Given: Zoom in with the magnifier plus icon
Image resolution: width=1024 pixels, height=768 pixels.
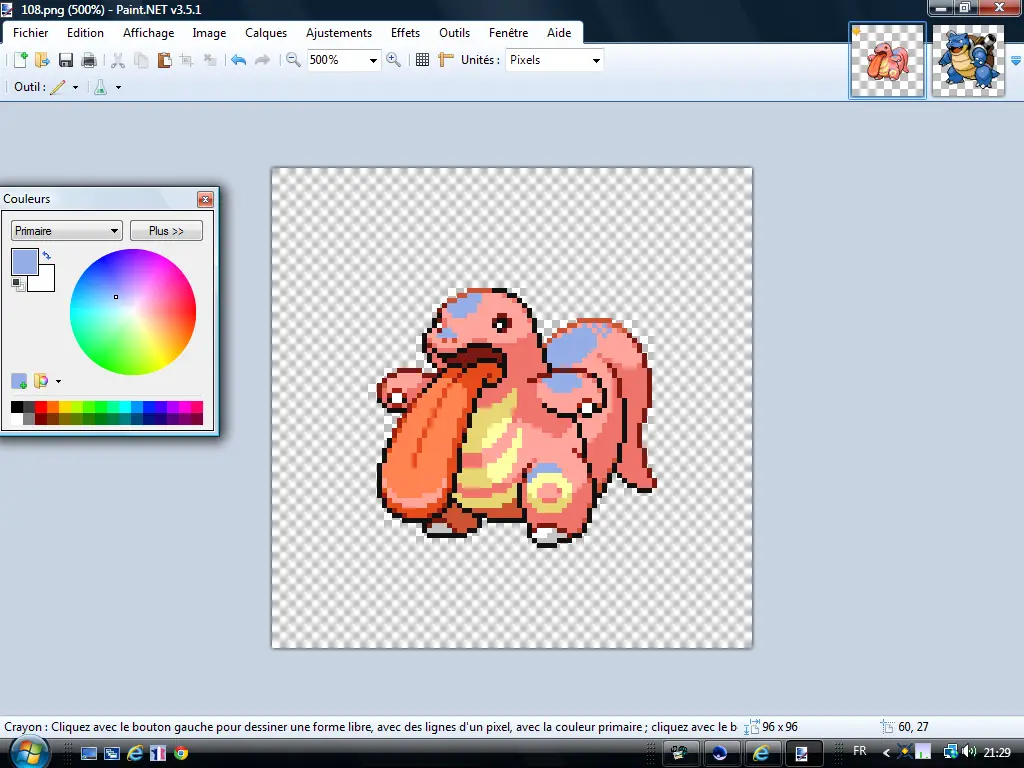Looking at the screenshot, I should point(393,60).
